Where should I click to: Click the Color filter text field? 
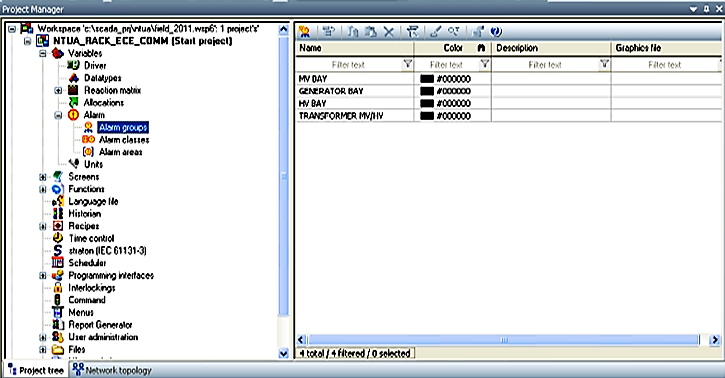[x=447, y=65]
